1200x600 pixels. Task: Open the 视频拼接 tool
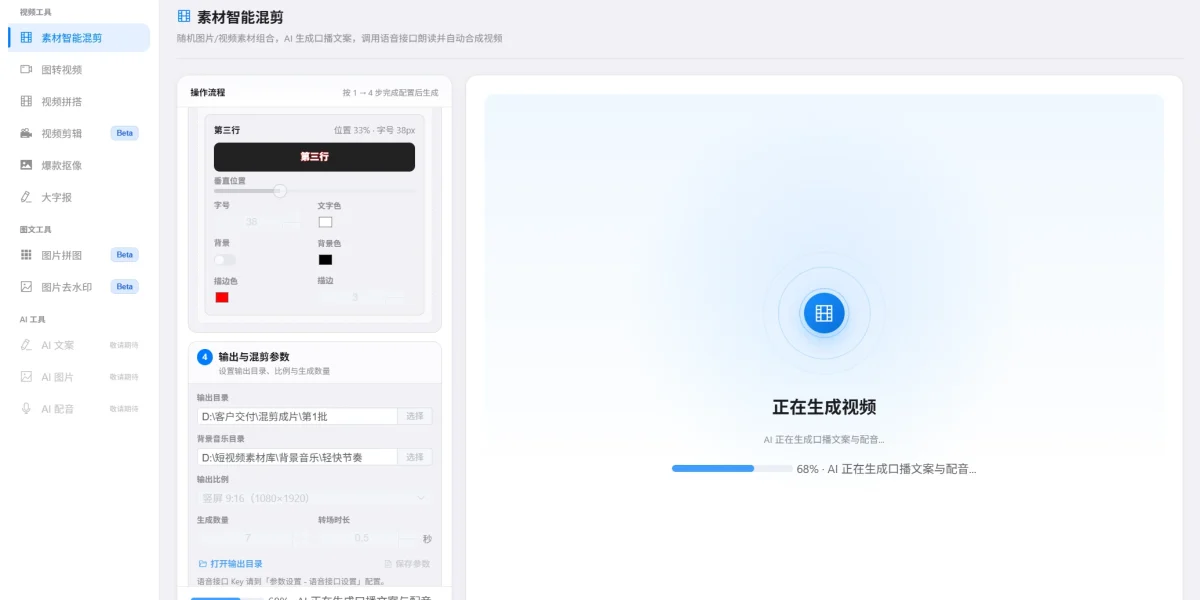(79, 101)
